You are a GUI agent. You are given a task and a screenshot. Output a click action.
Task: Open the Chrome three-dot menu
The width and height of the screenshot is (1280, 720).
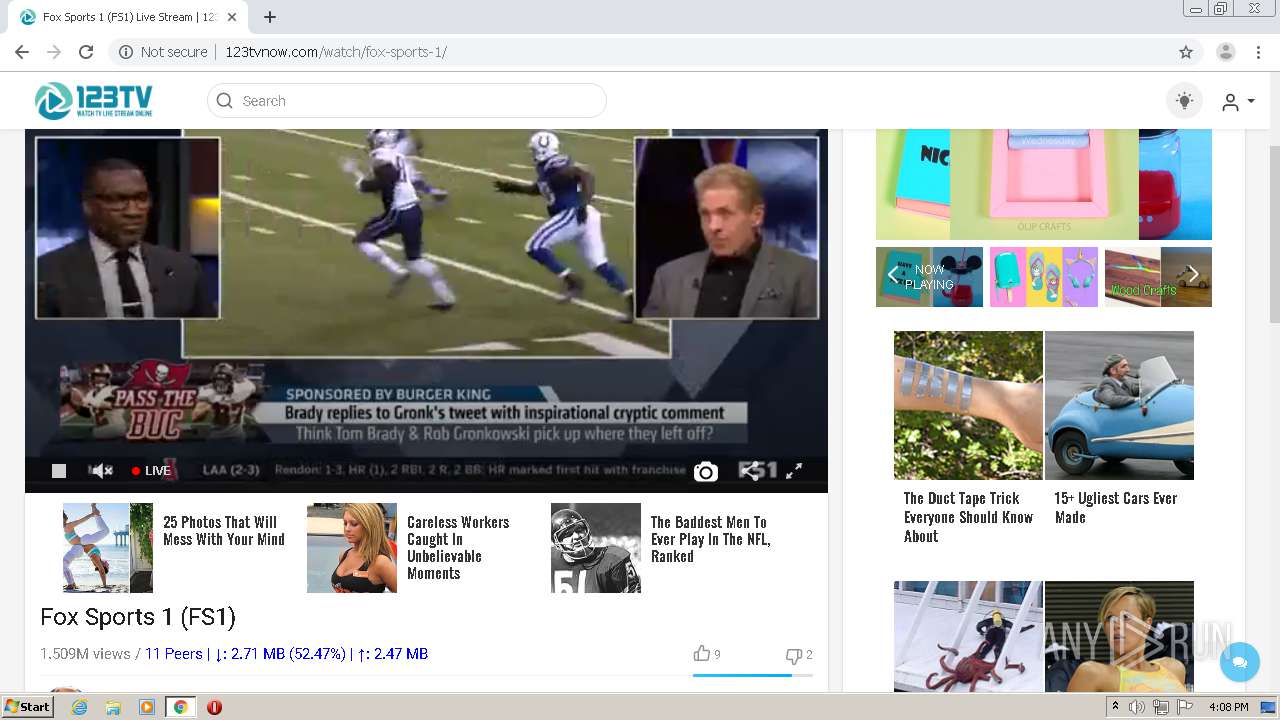pyautogui.click(x=1259, y=52)
